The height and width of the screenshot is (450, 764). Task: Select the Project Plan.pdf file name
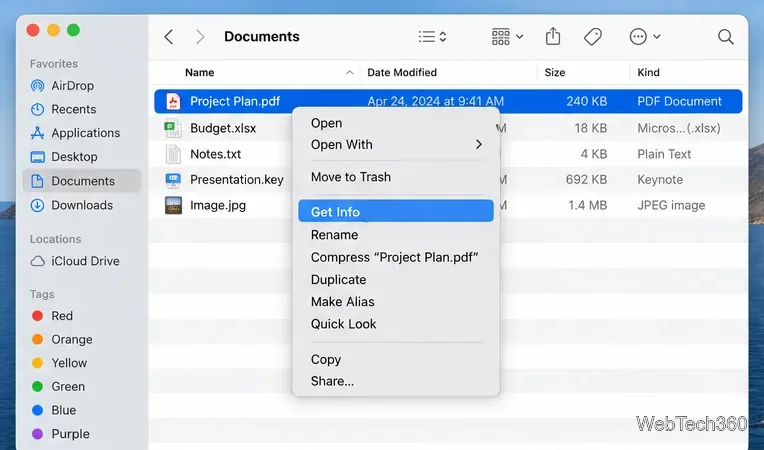235,101
